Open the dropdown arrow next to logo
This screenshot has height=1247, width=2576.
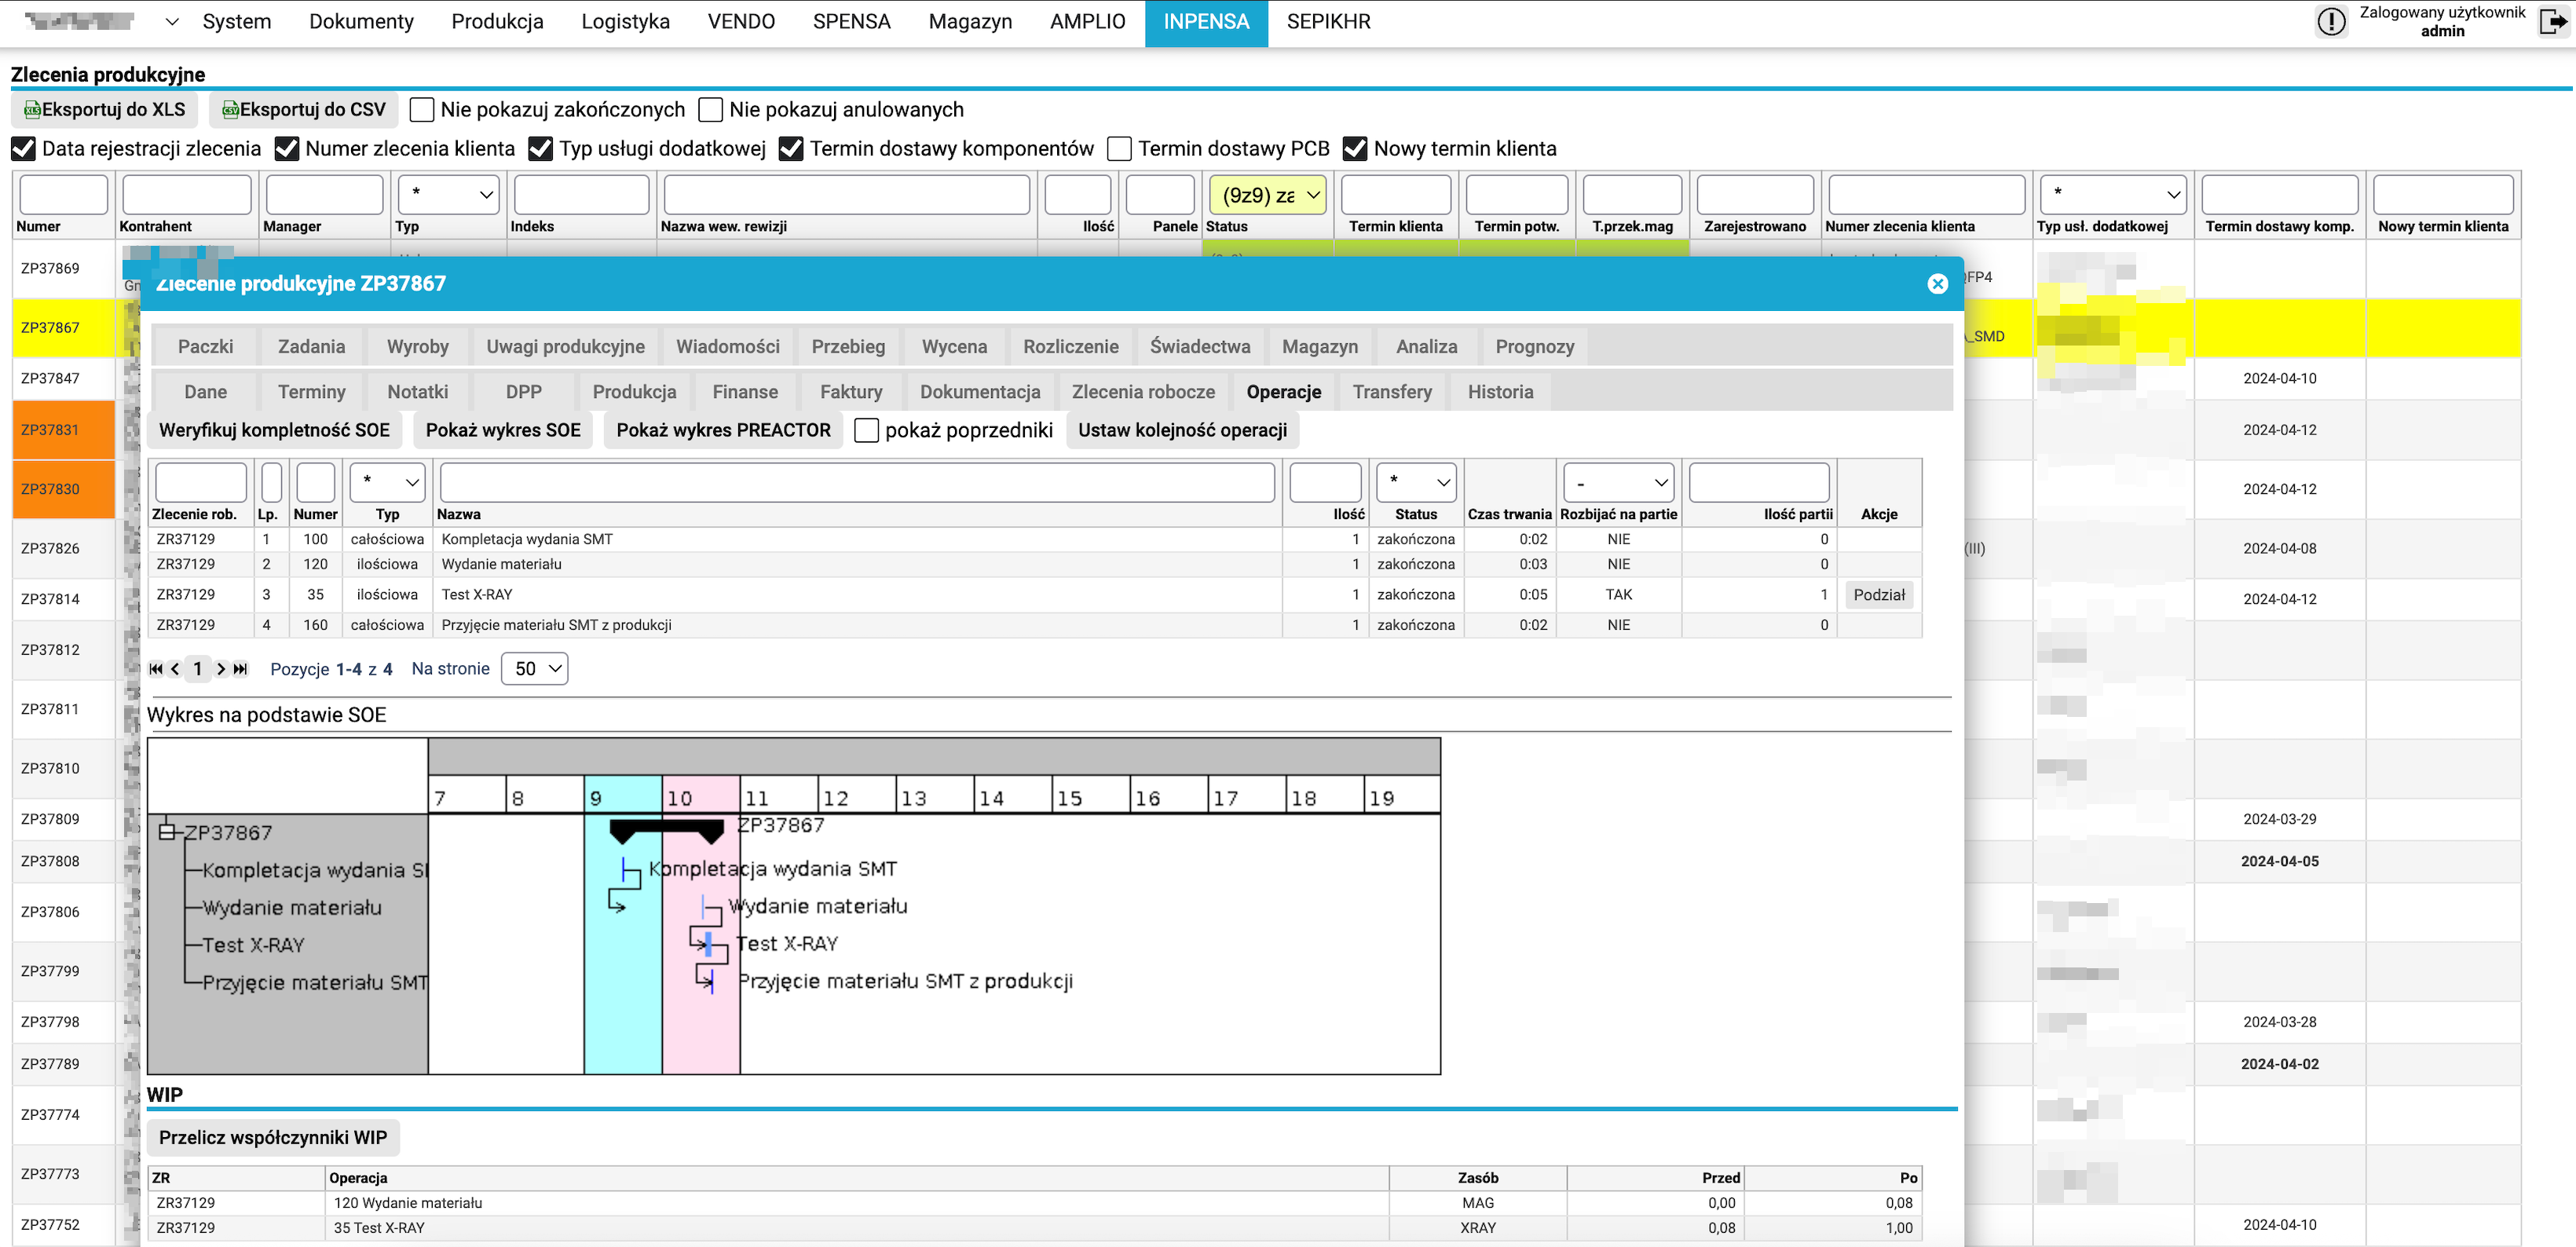click(x=172, y=22)
